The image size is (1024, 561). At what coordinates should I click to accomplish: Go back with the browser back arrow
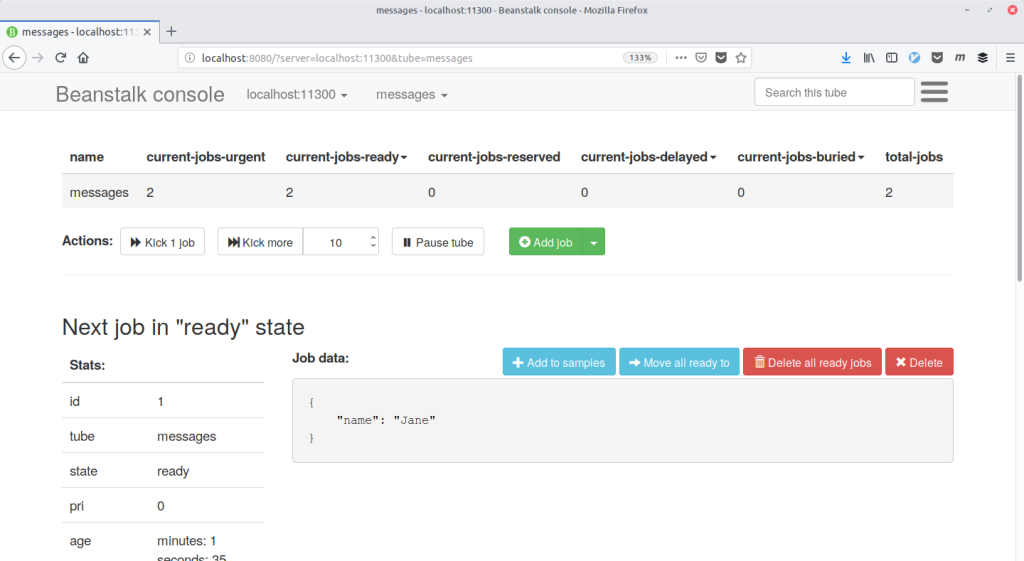14,57
